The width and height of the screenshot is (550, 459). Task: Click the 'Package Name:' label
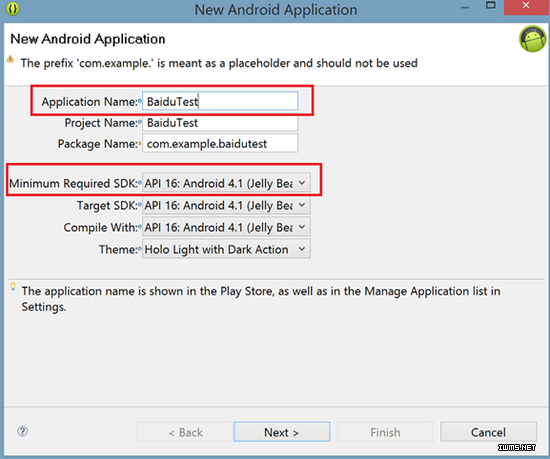(x=98, y=144)
